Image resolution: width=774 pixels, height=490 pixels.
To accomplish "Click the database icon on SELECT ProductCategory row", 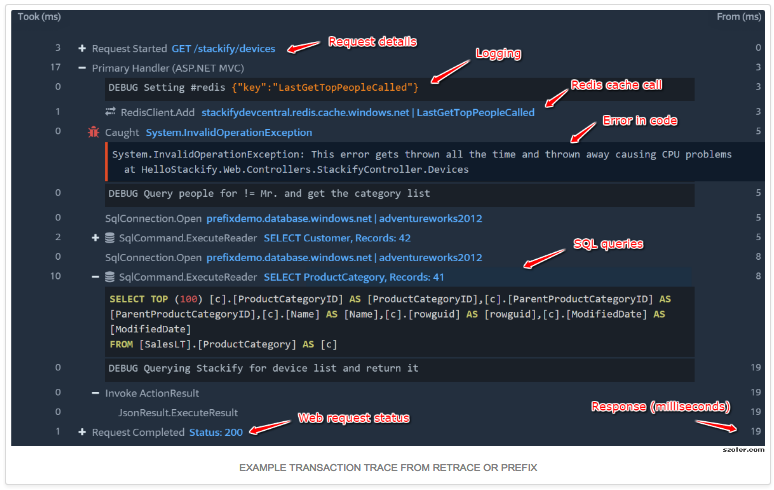I will (x=110, y=277).
